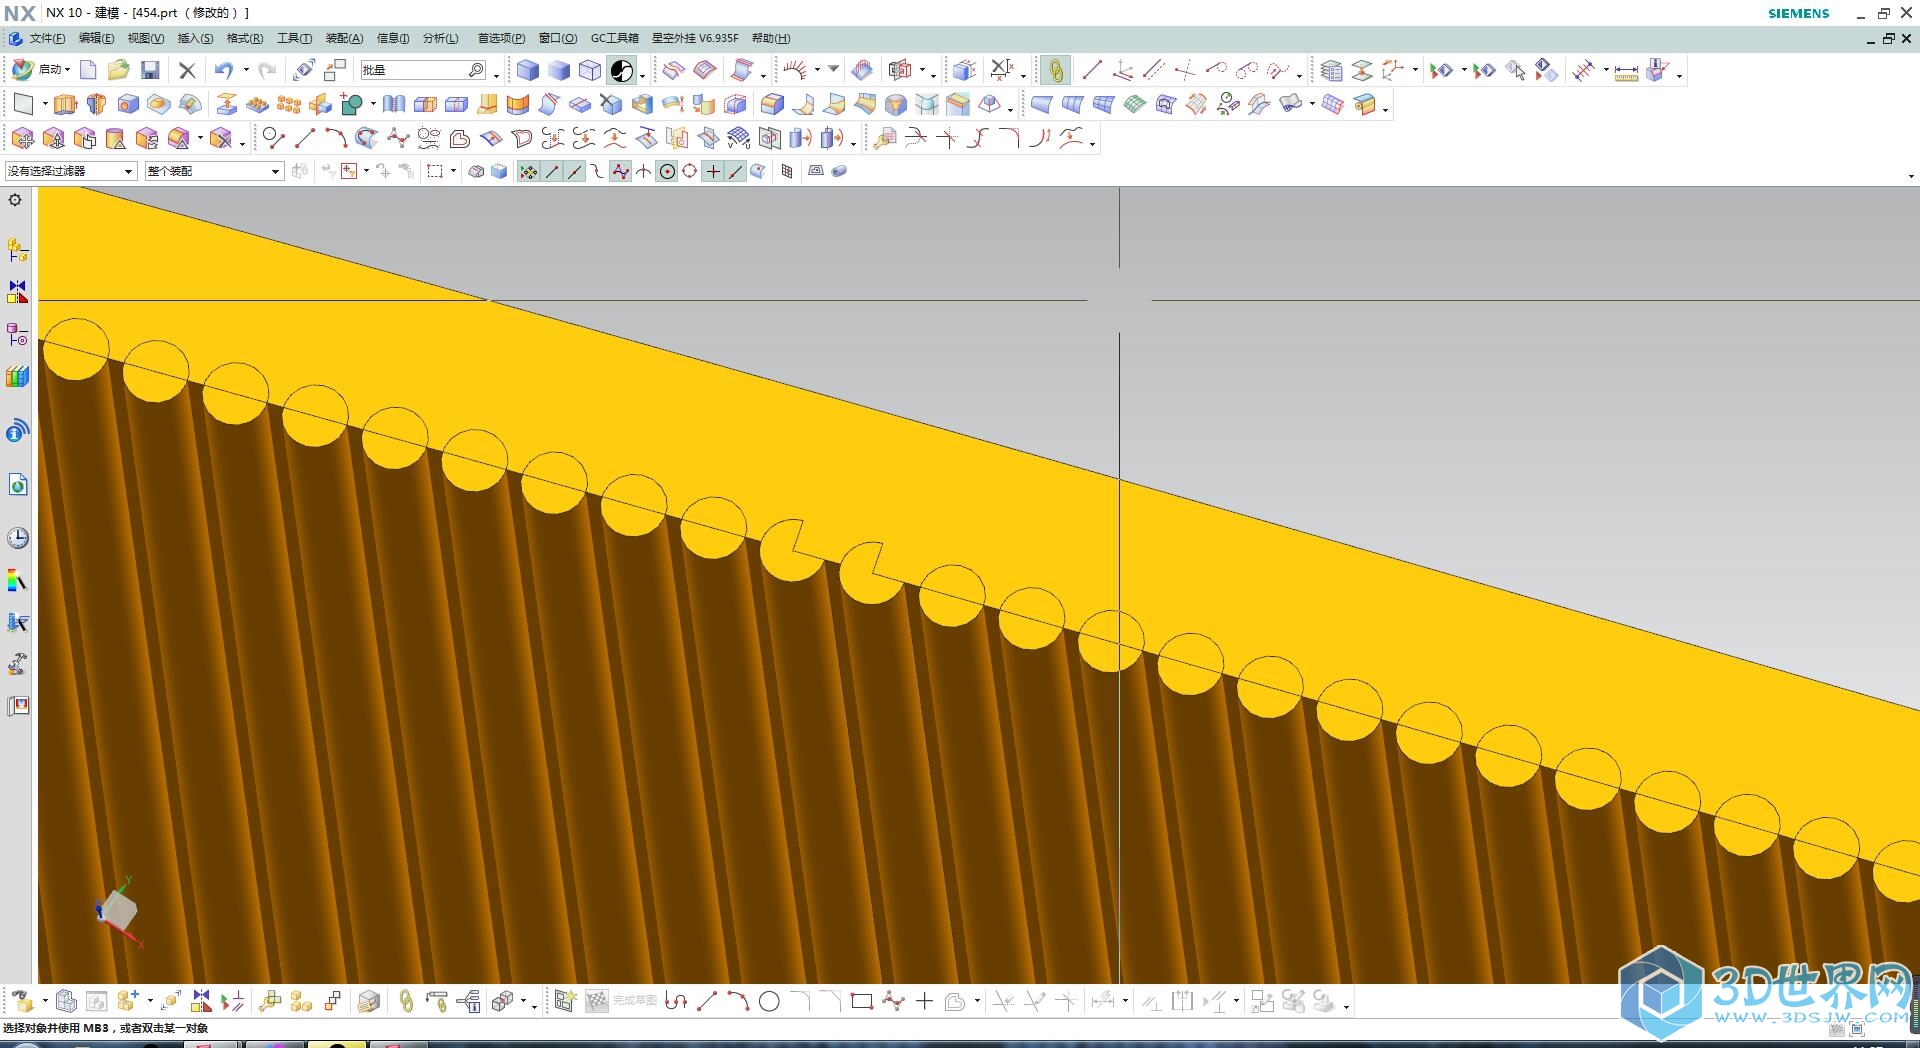
Task: Select shaded with edges render style cube
Action: tap(528, 70)
